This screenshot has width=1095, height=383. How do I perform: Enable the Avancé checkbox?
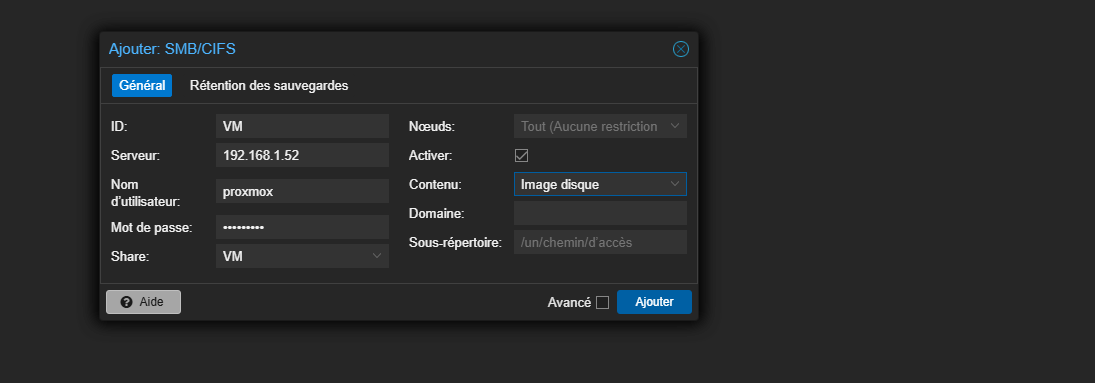[602, 303]
